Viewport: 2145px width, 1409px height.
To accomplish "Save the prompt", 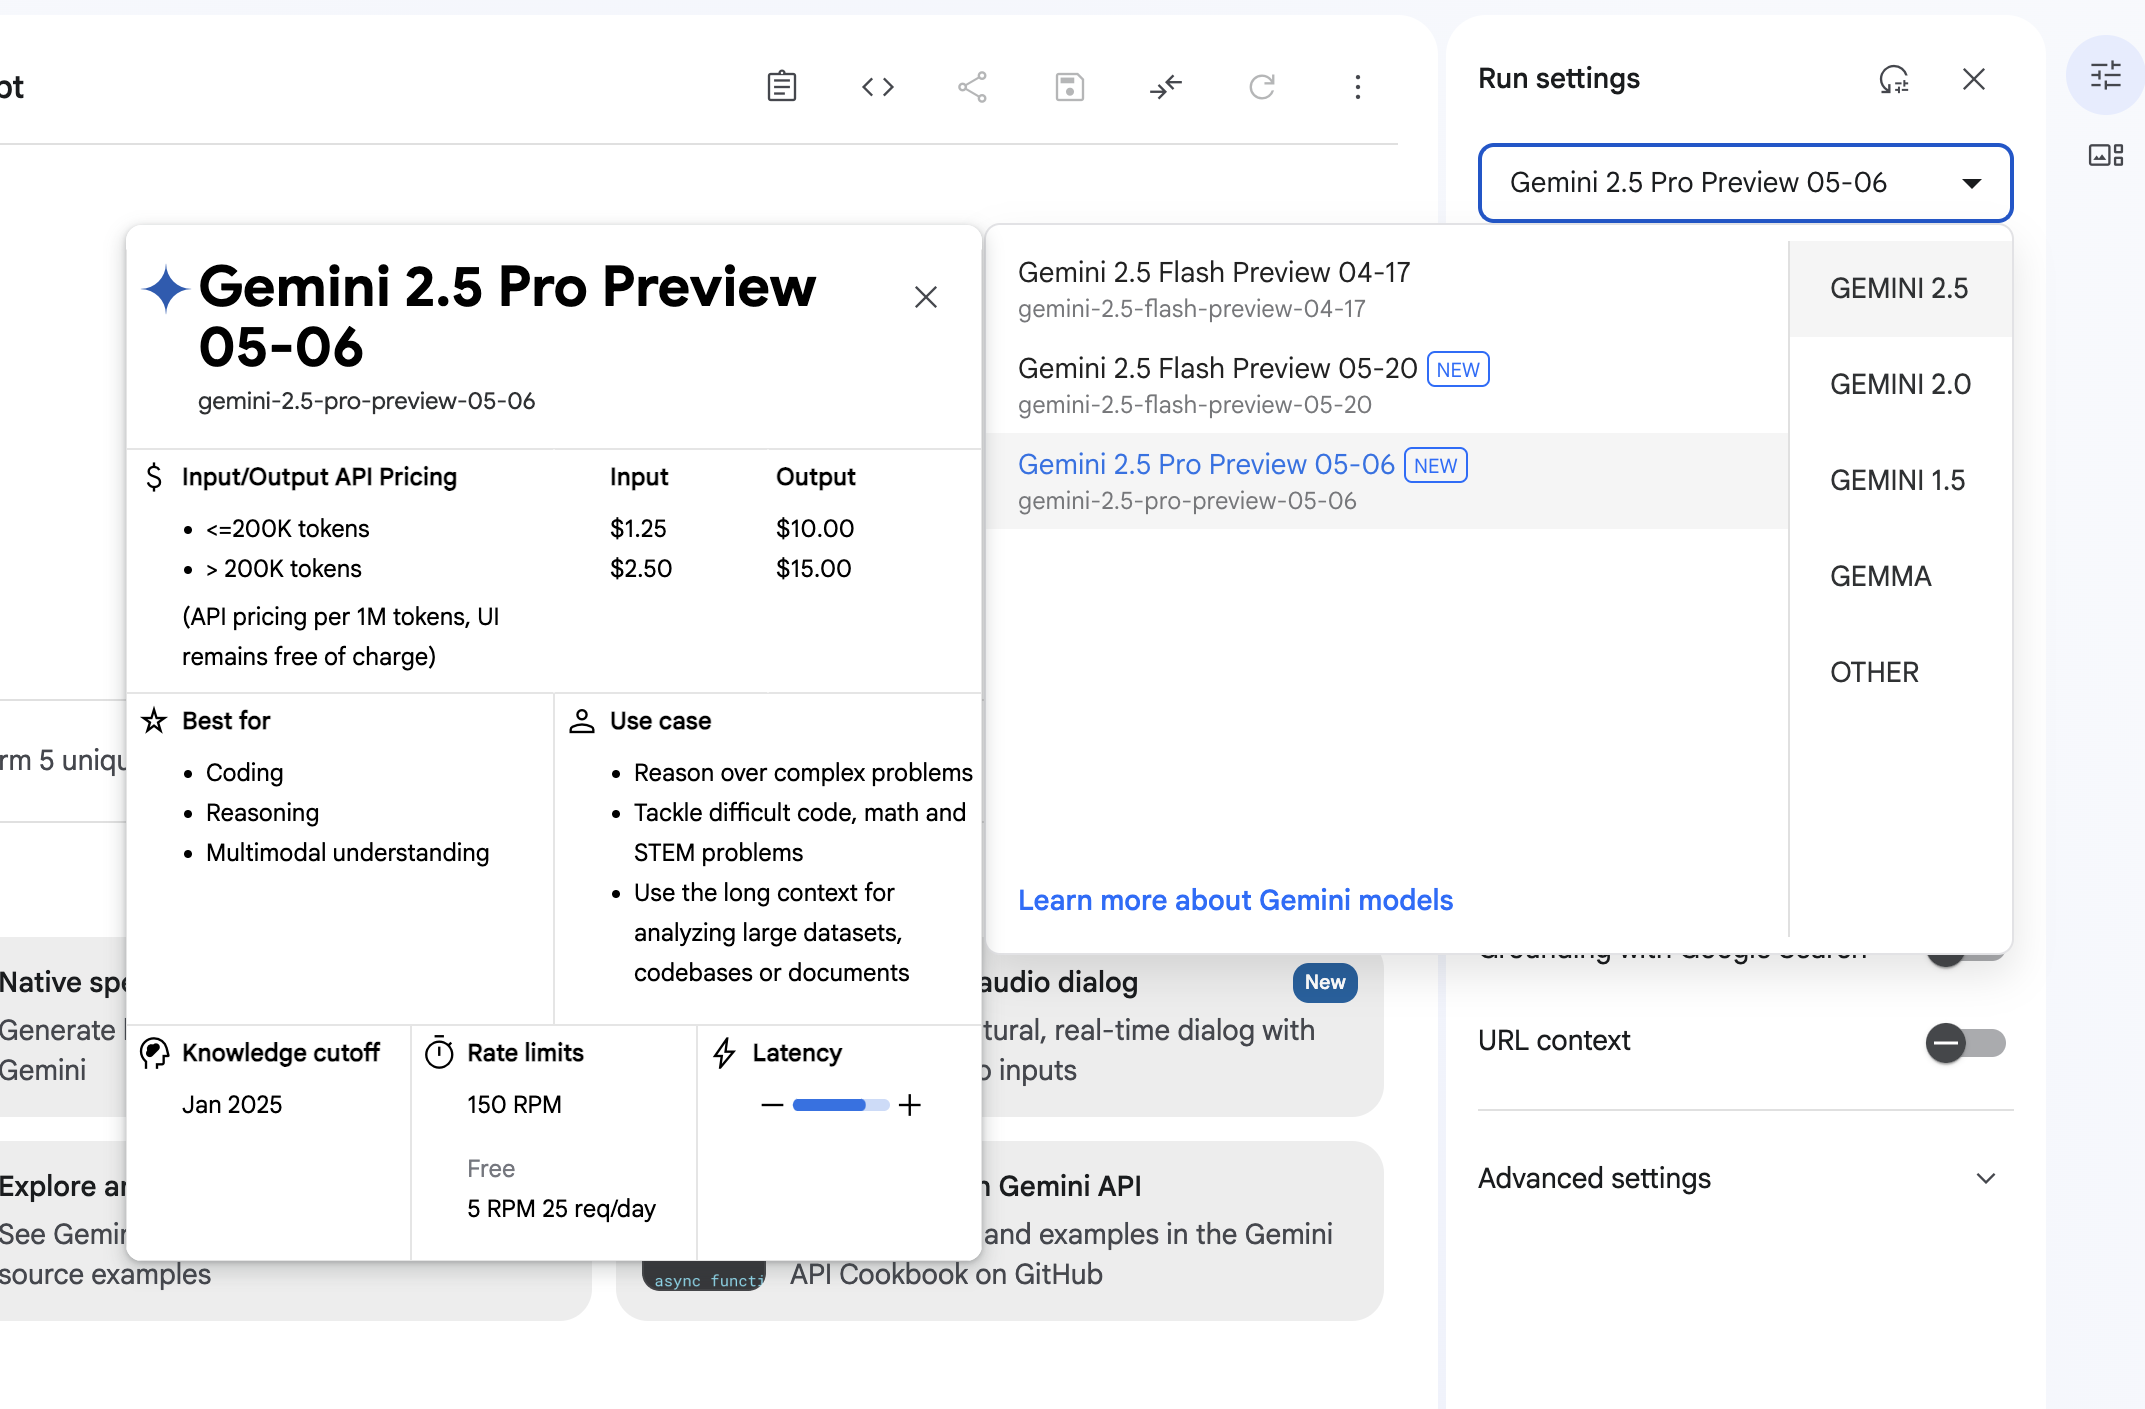I will tap(1069, 87).
